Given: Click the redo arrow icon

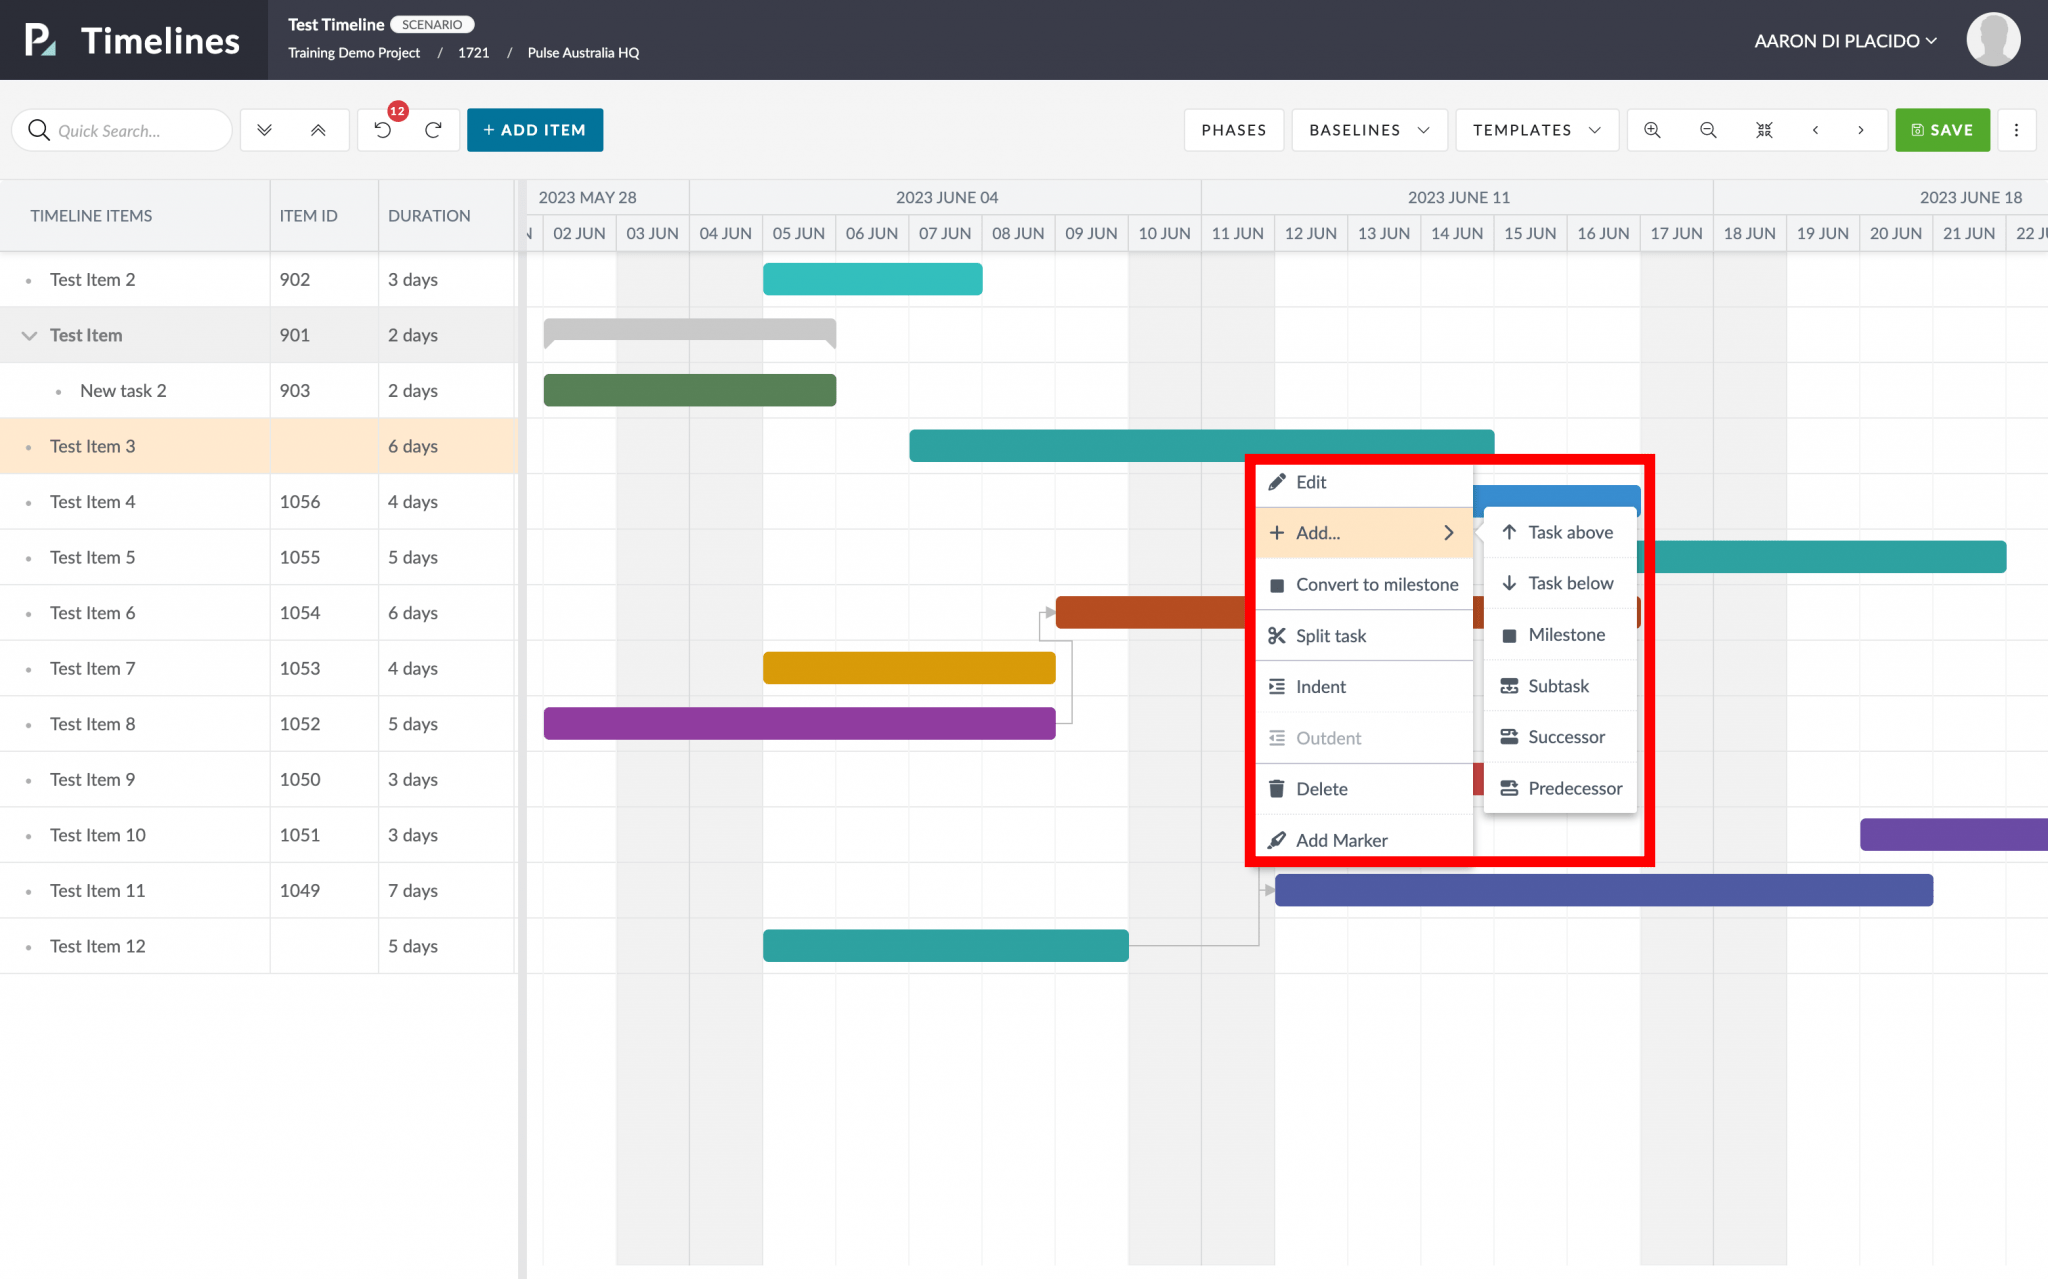Looking at the screenshot, I should click(x=433, y=129).
